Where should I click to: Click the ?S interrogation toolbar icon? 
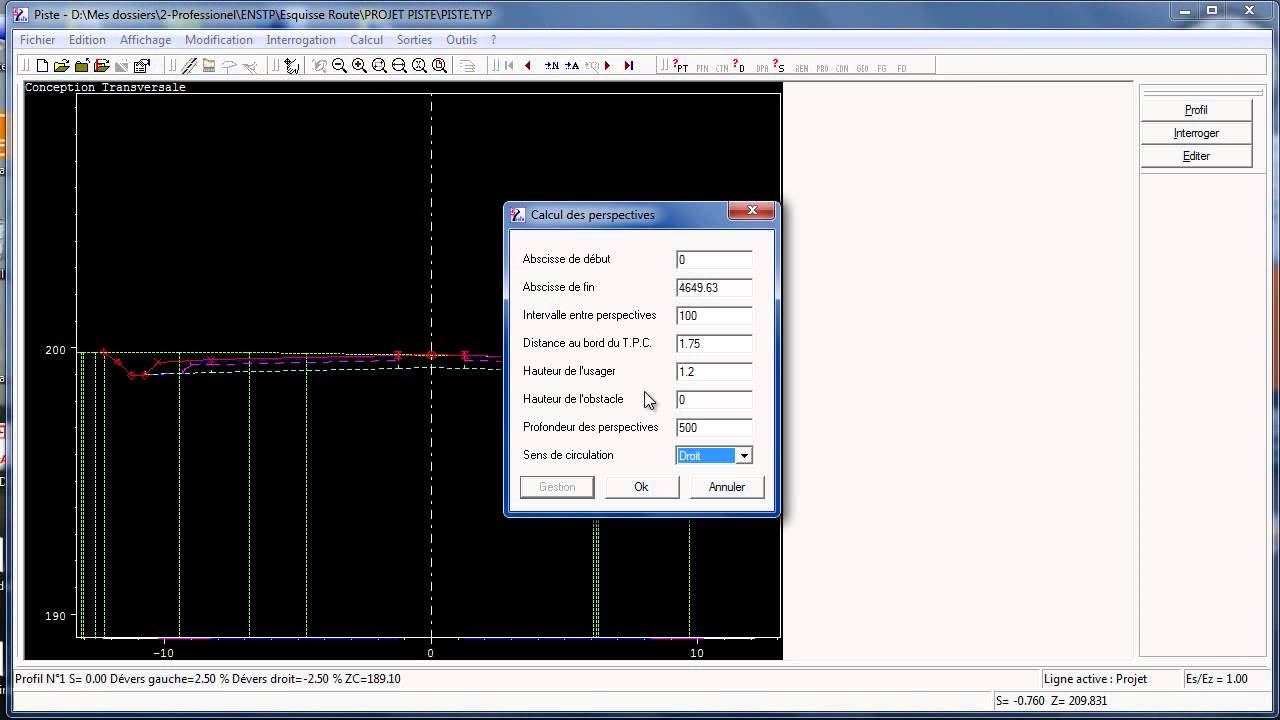(x=778, y=67)
